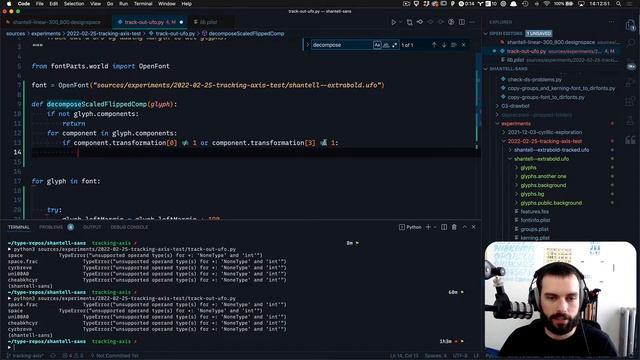Viewport: 640px width, 360px height.
Task: Click the Python terminal label
Action: (410, 227)
